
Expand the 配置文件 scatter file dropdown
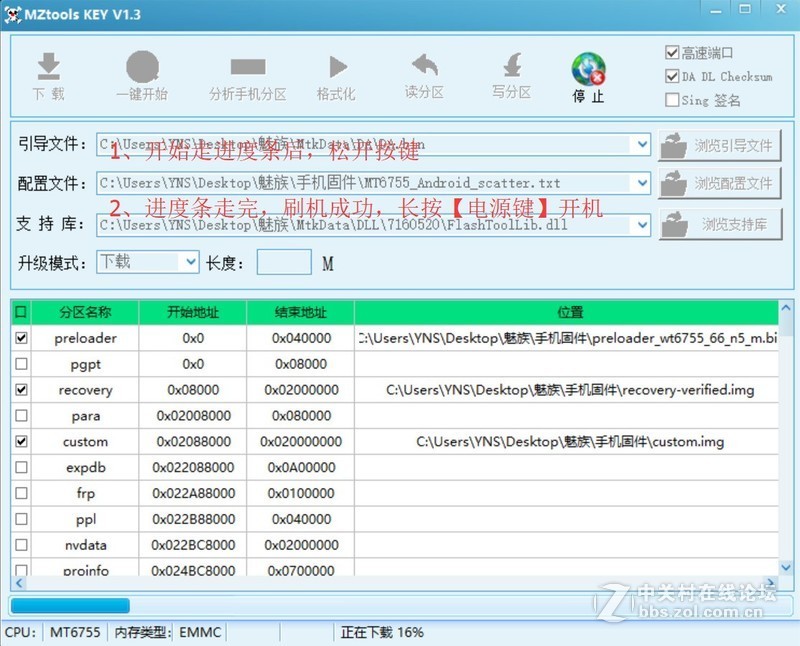tap(643, 184)
